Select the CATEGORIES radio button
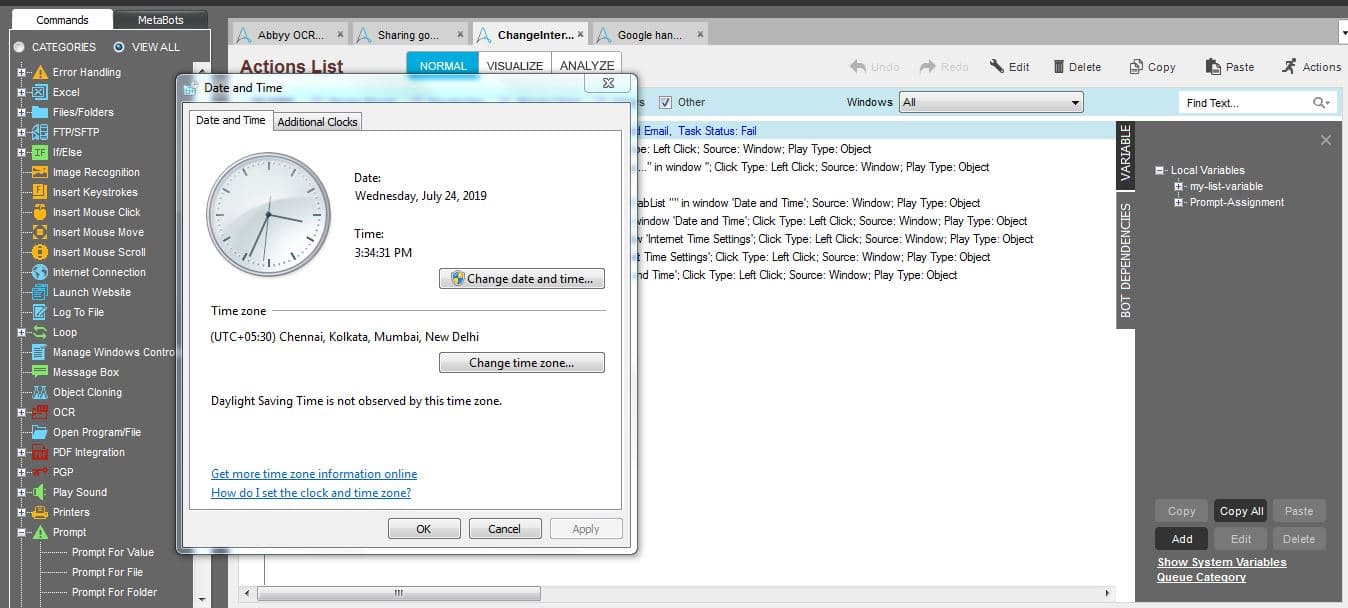 (x=19, y=47)
